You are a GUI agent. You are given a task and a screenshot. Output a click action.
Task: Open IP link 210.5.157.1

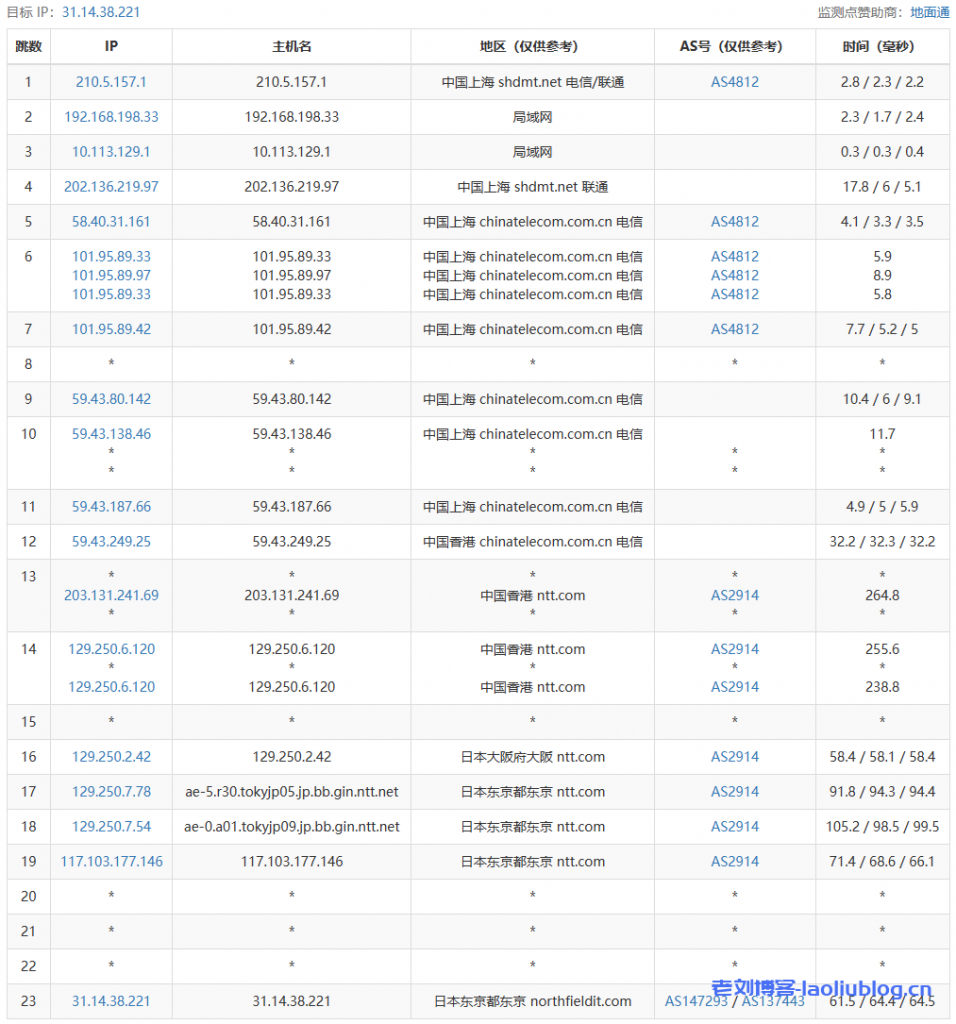pyautogui.click(x=111, y=82)
